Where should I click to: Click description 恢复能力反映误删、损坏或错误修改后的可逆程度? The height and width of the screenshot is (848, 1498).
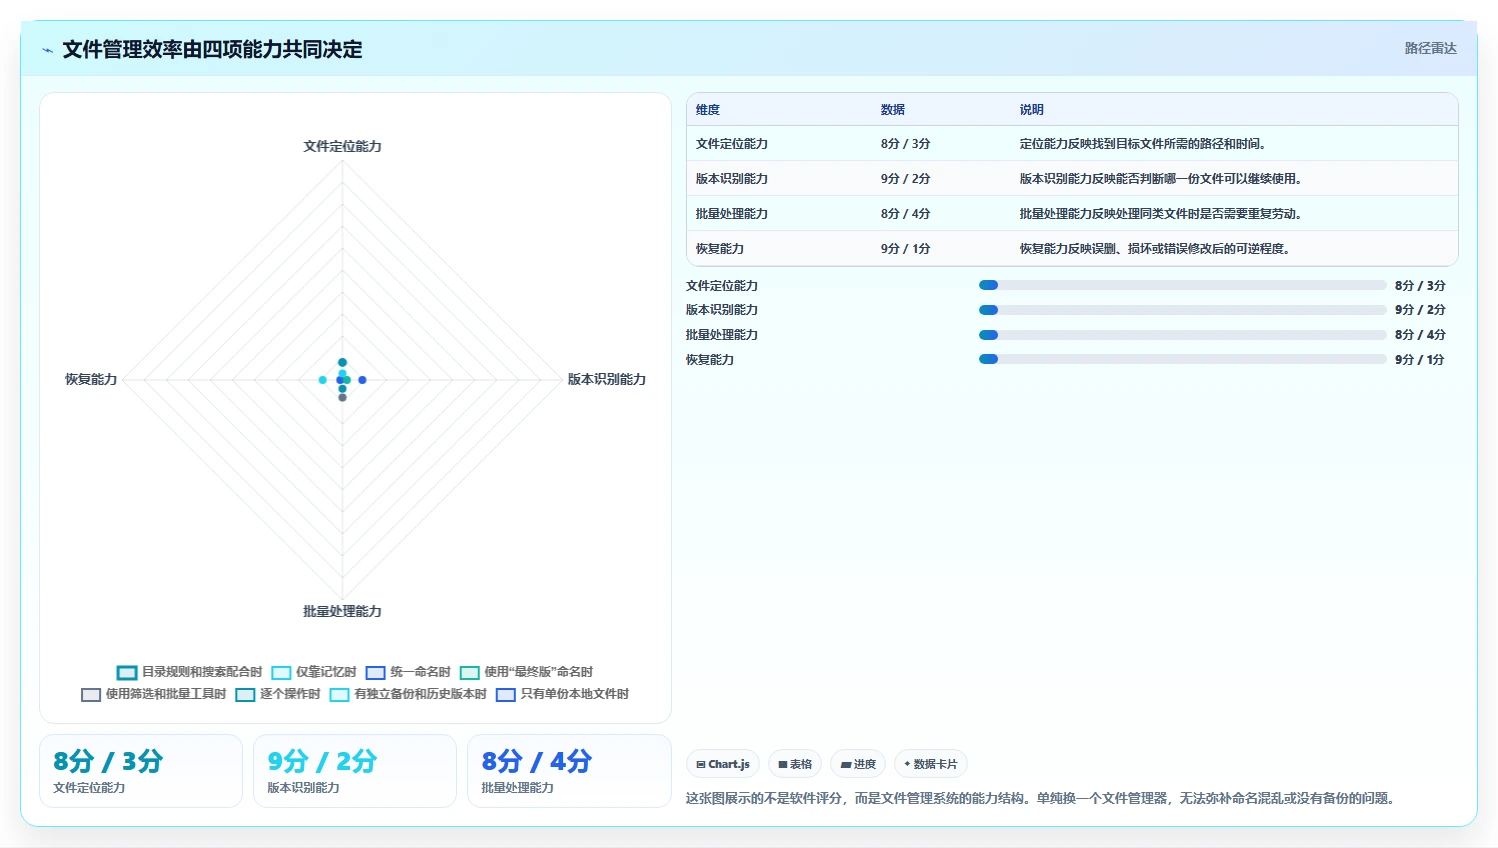1155,249
